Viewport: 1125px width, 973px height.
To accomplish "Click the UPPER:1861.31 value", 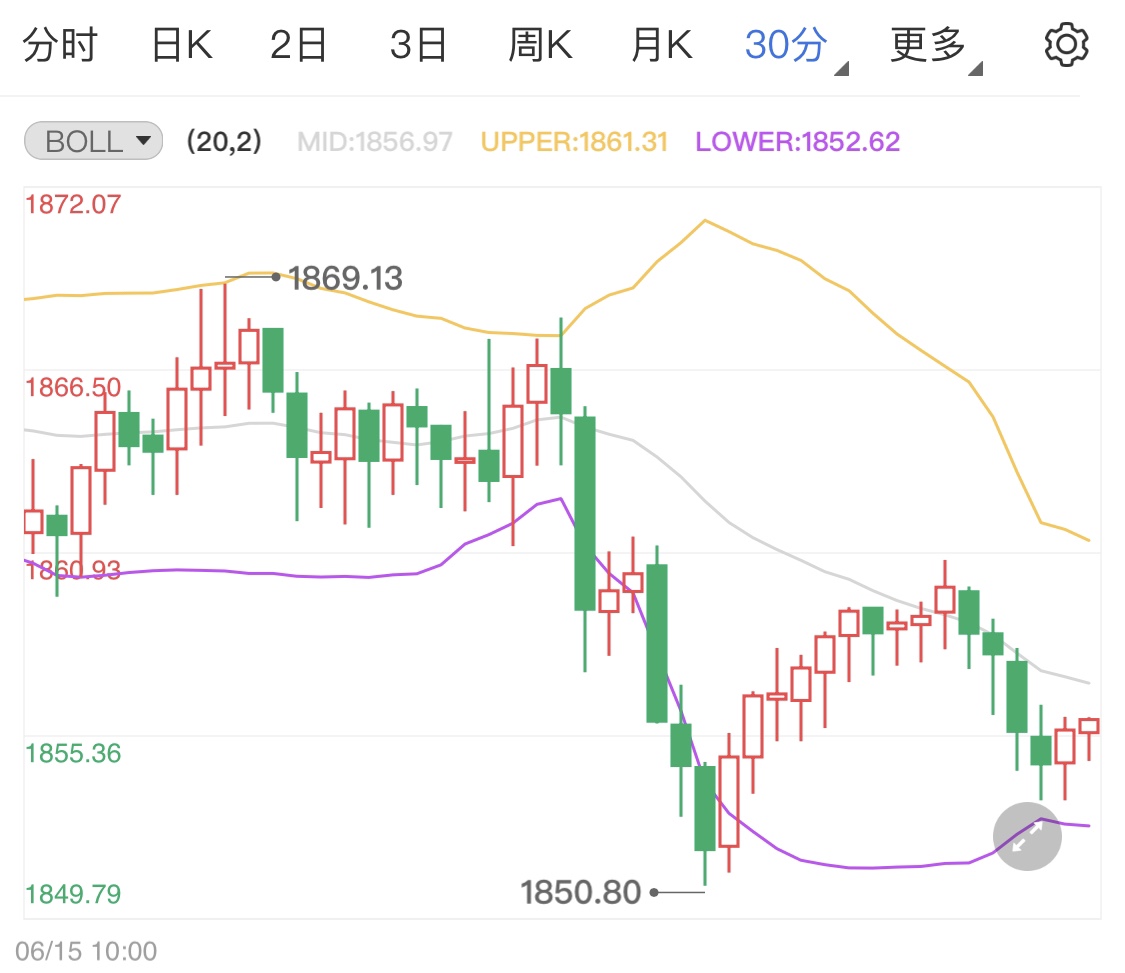I will (x=574, y=142).
